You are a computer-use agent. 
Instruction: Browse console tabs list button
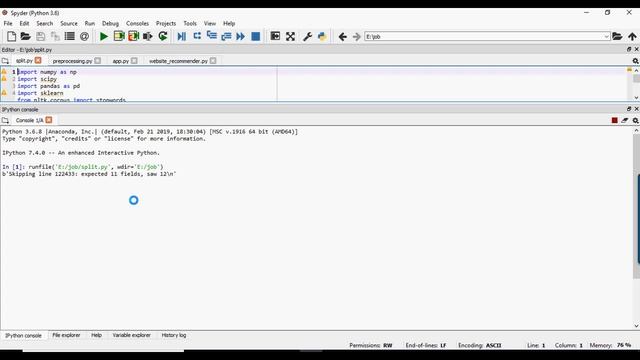(5, 120)
